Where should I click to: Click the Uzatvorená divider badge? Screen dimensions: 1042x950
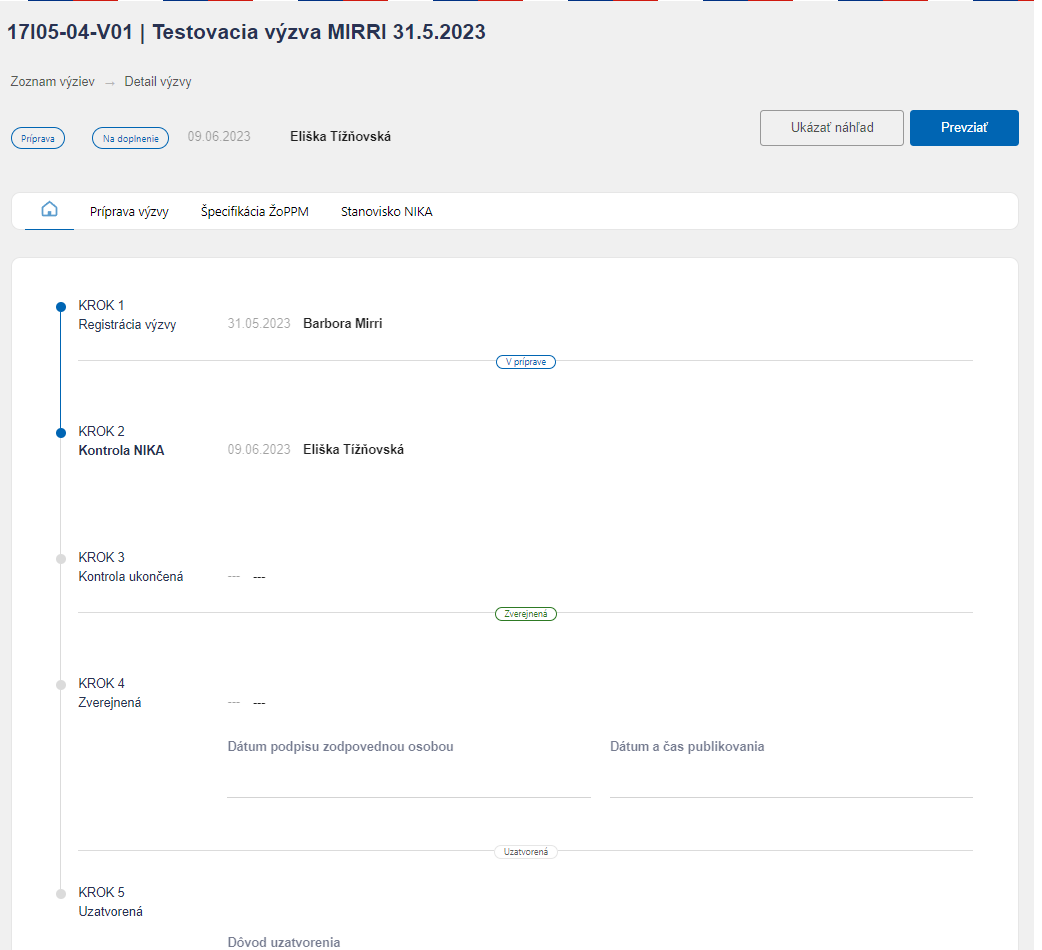click(526, 852)
